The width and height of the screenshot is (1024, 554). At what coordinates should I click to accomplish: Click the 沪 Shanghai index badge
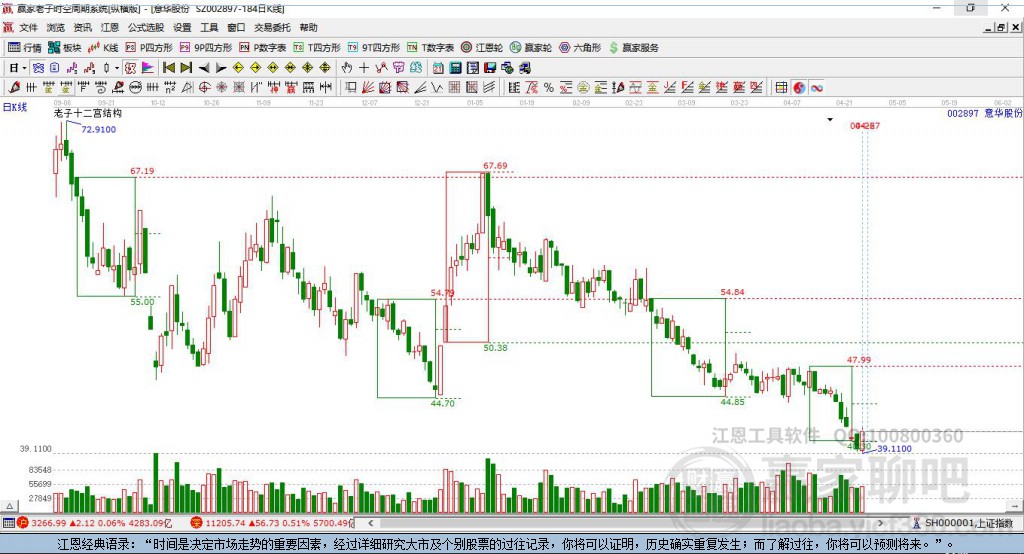[x=23, y=523]
